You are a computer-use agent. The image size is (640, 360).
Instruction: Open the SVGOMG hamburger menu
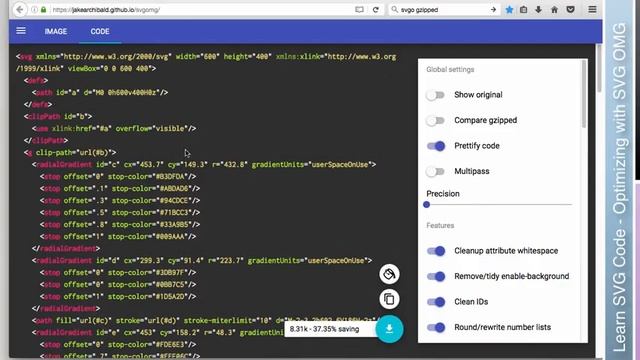coord(21,31)
